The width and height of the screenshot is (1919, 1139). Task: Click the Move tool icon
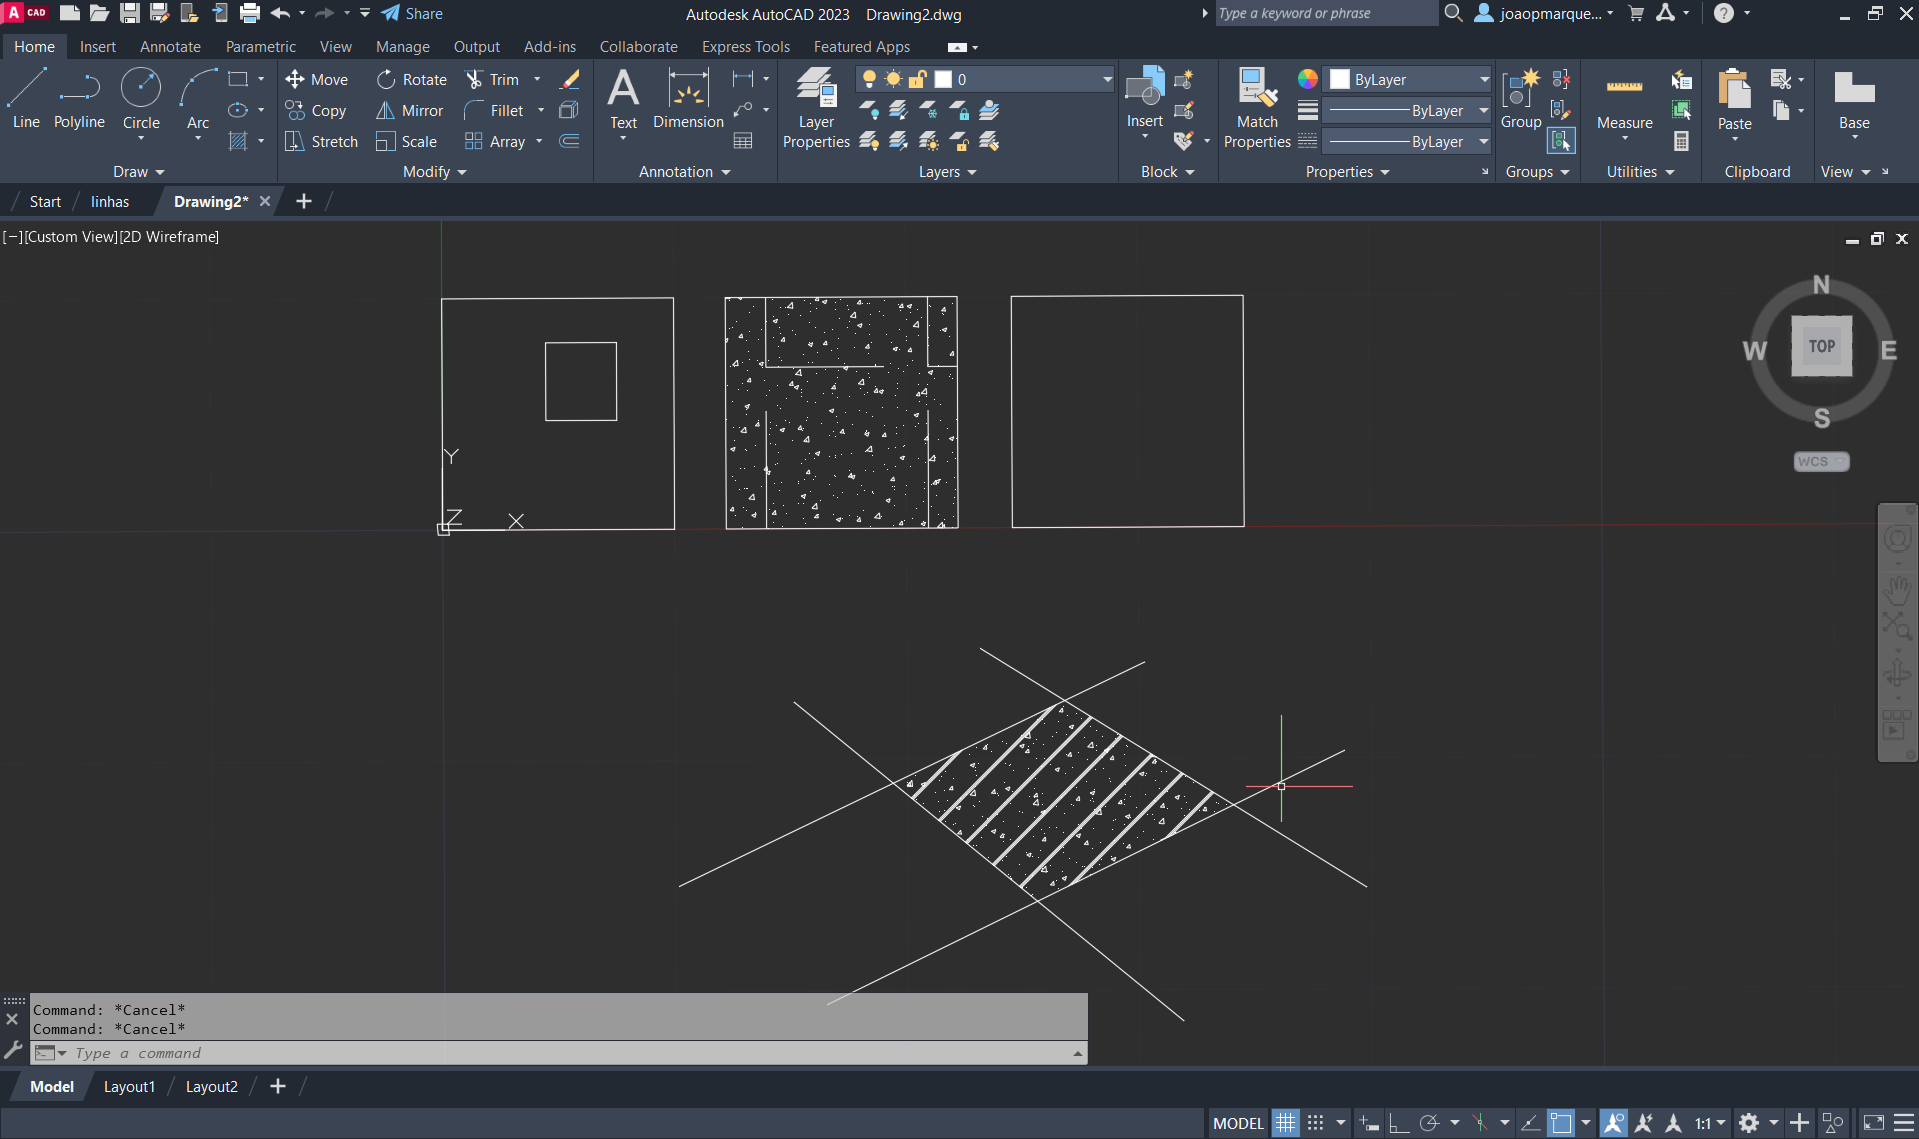point(295,79)
